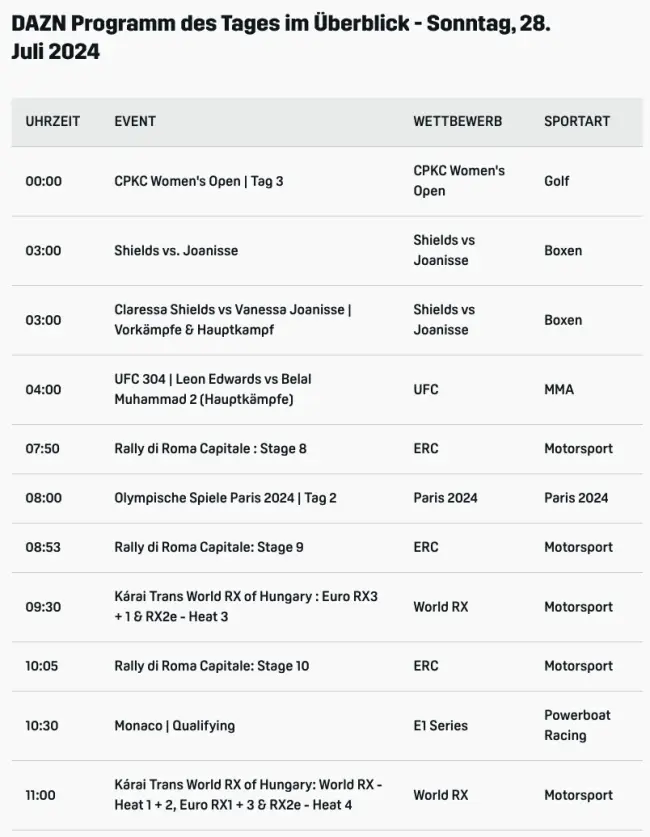
Task: Open the Monaco Qualifying event
Action: click(x=174, y=725)
